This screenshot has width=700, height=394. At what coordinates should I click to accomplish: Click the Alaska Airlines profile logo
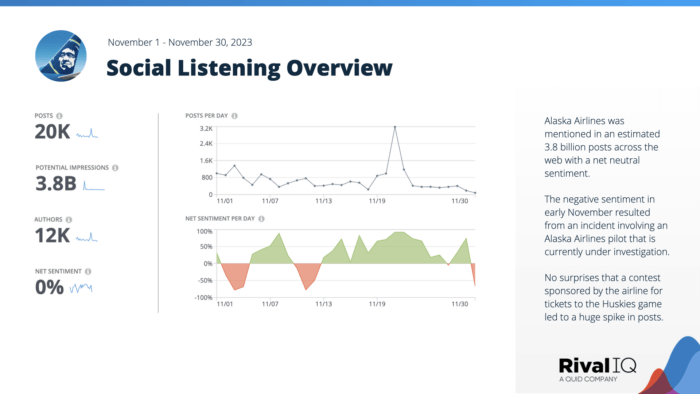pyautogui.click(x=61, y=56)
